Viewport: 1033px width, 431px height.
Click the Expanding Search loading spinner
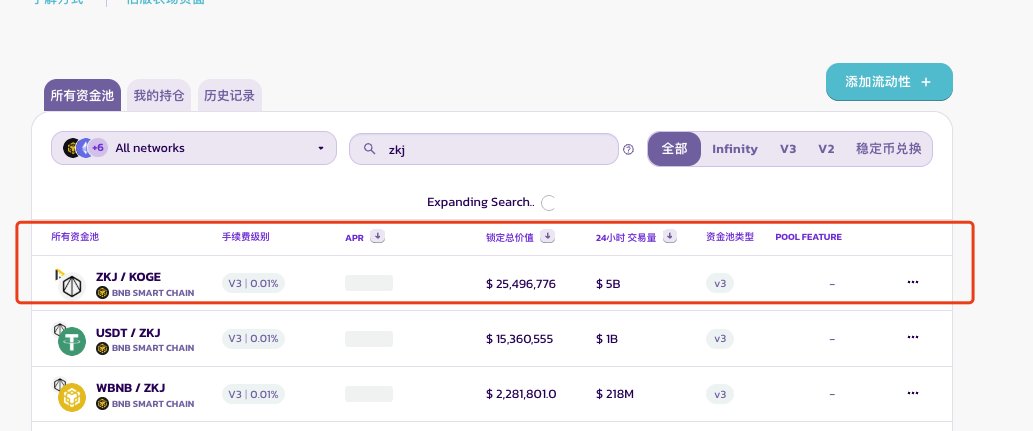[x=548, y=203]
